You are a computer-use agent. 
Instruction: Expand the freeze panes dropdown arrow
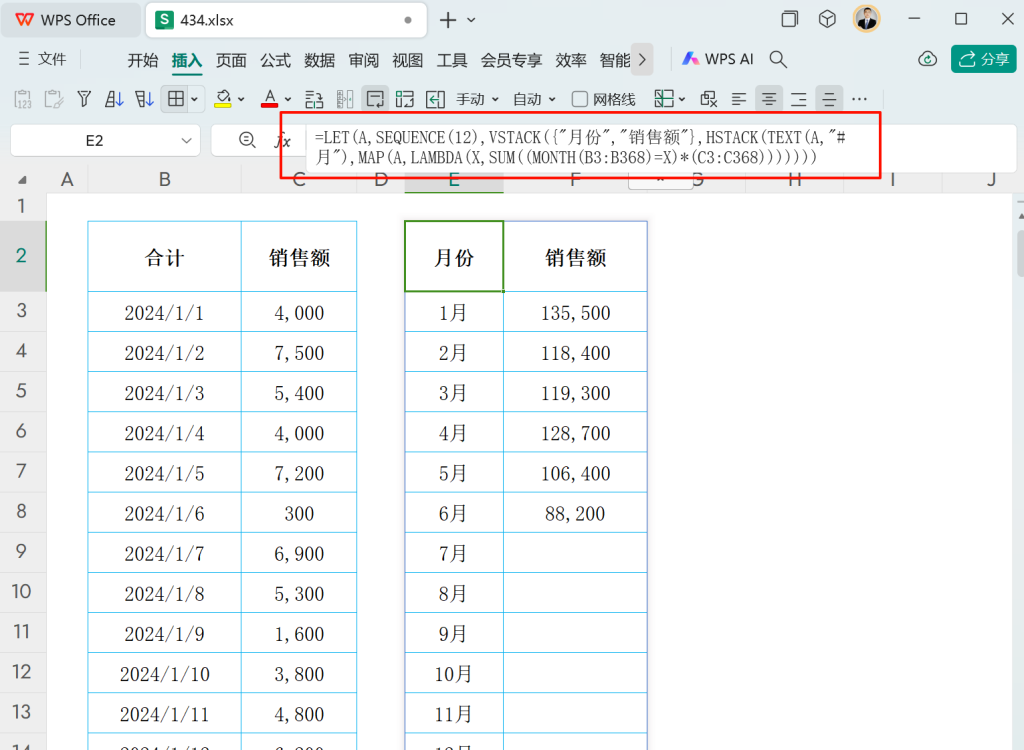click(682, 99)
